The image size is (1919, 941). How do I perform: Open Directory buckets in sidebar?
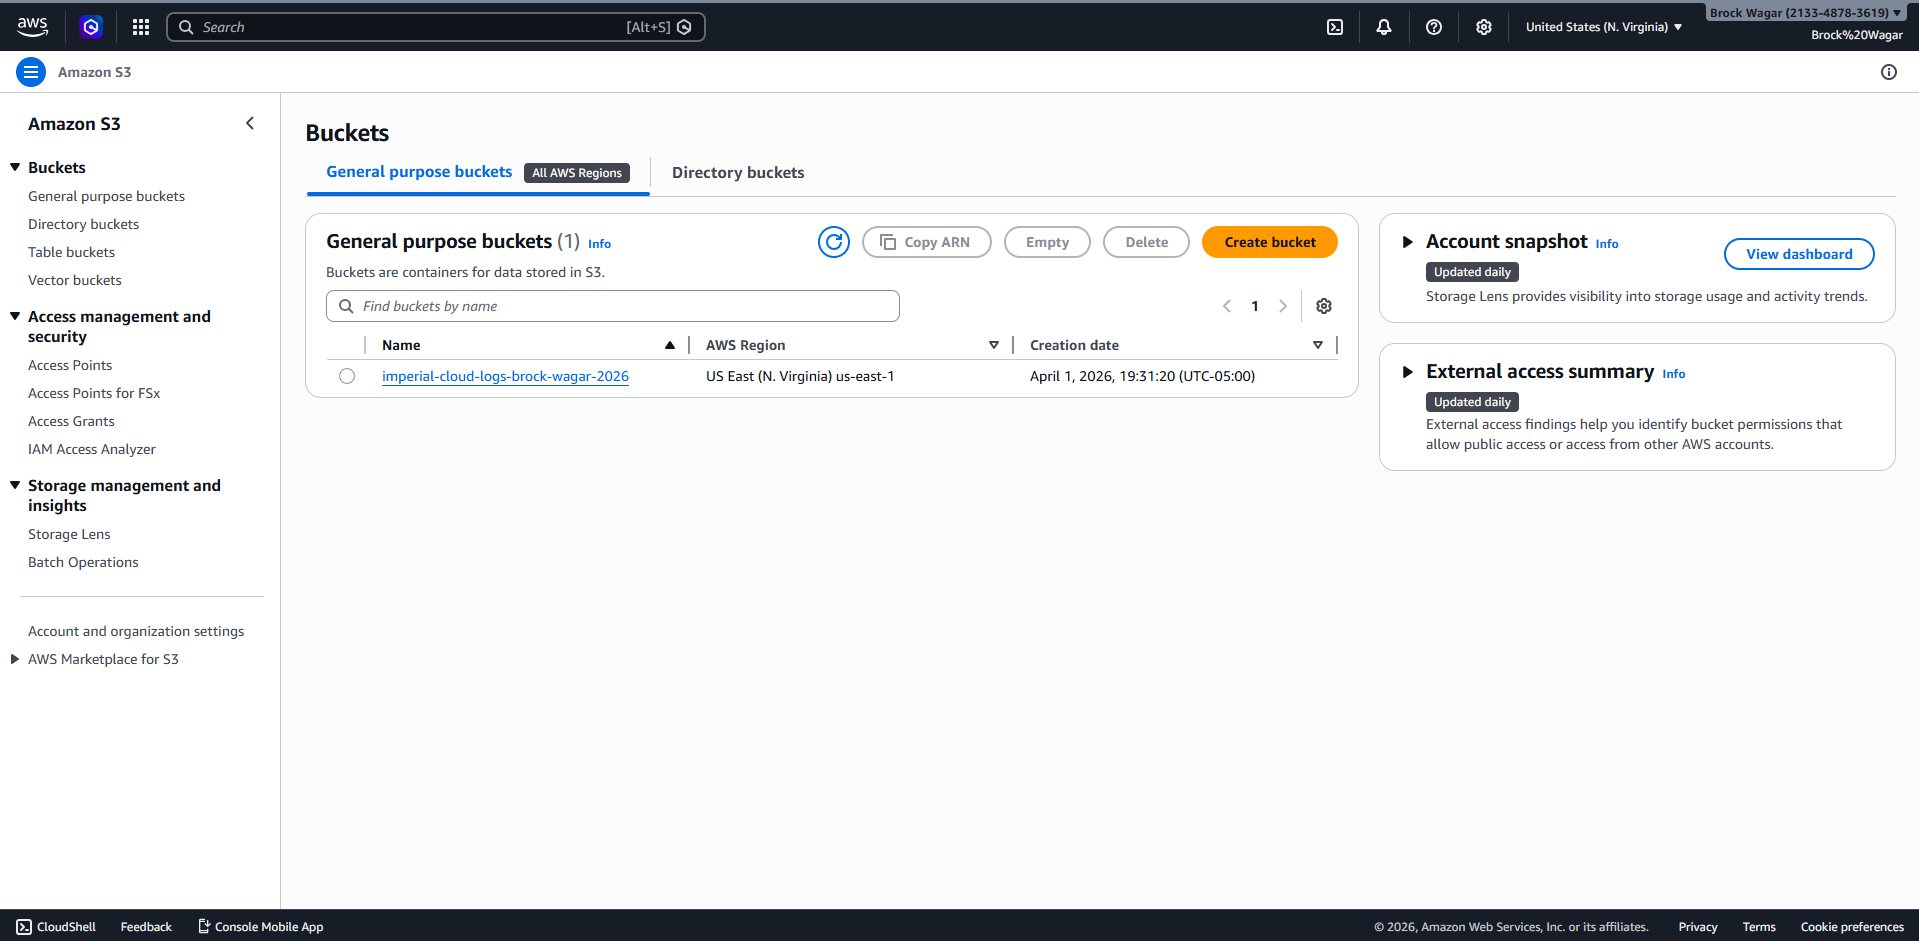pyautogui.click(x=83, y=224)
